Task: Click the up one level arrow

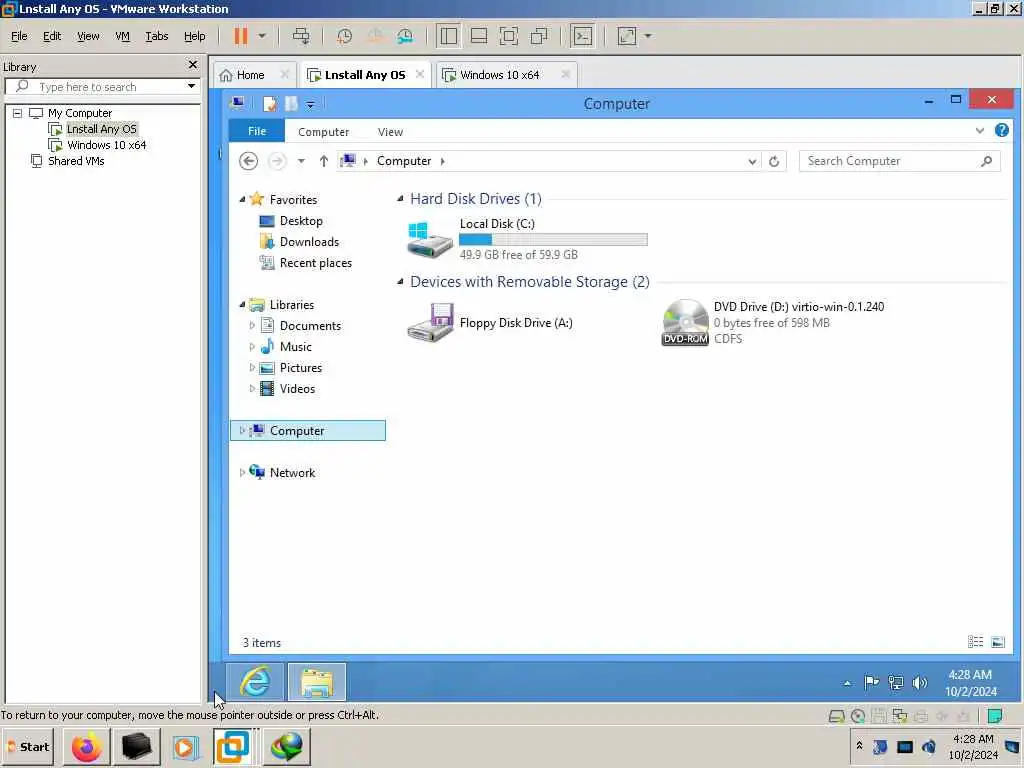Action: click(323, 161)
